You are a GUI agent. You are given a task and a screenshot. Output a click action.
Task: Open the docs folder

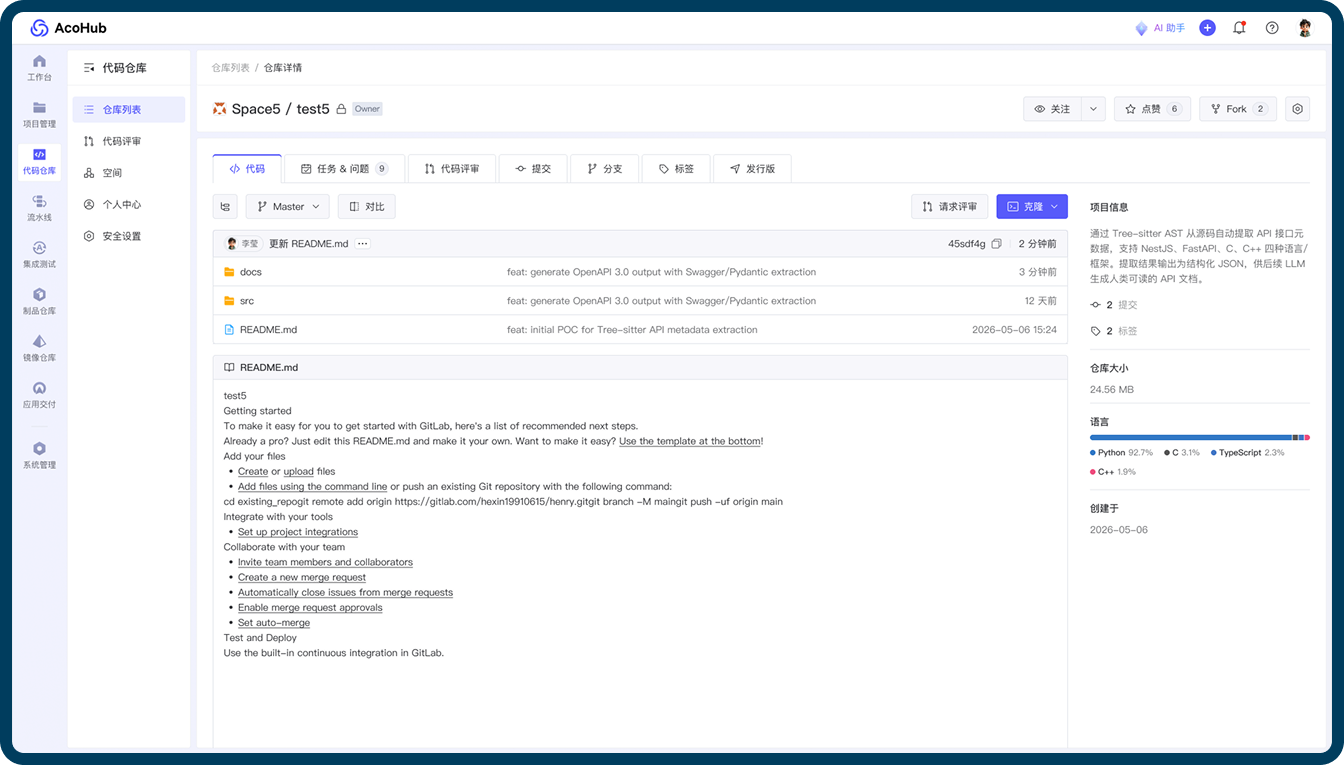coord(250,272)
